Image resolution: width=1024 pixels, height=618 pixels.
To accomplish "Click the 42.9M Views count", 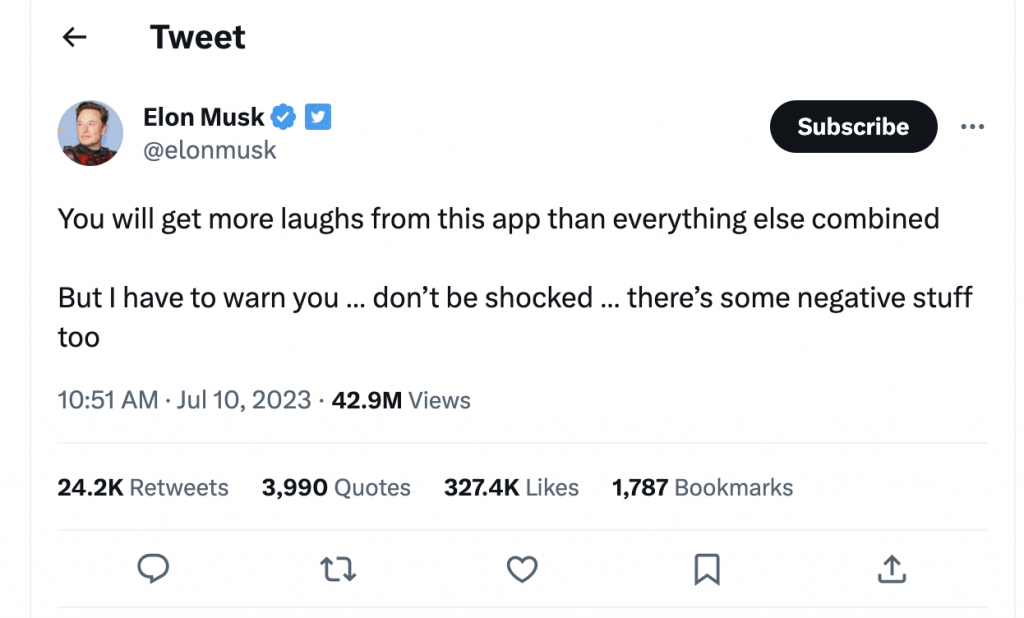I will coord(400,400).
